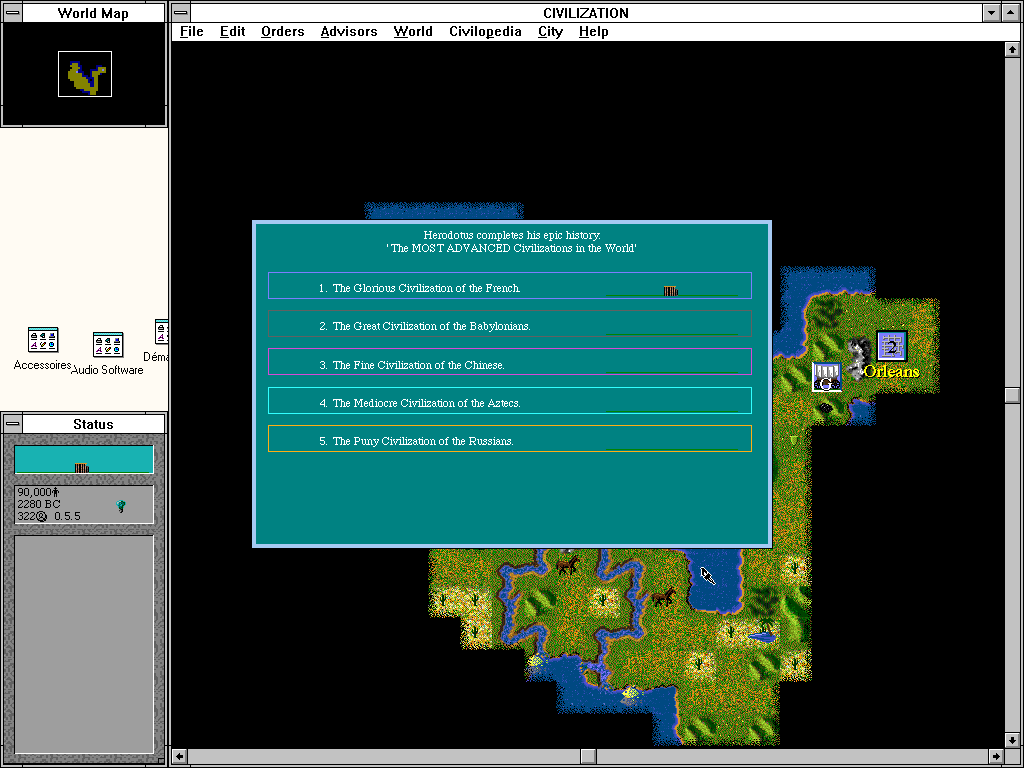Click vertical scrollbar down arrow

click(1012, 741)
